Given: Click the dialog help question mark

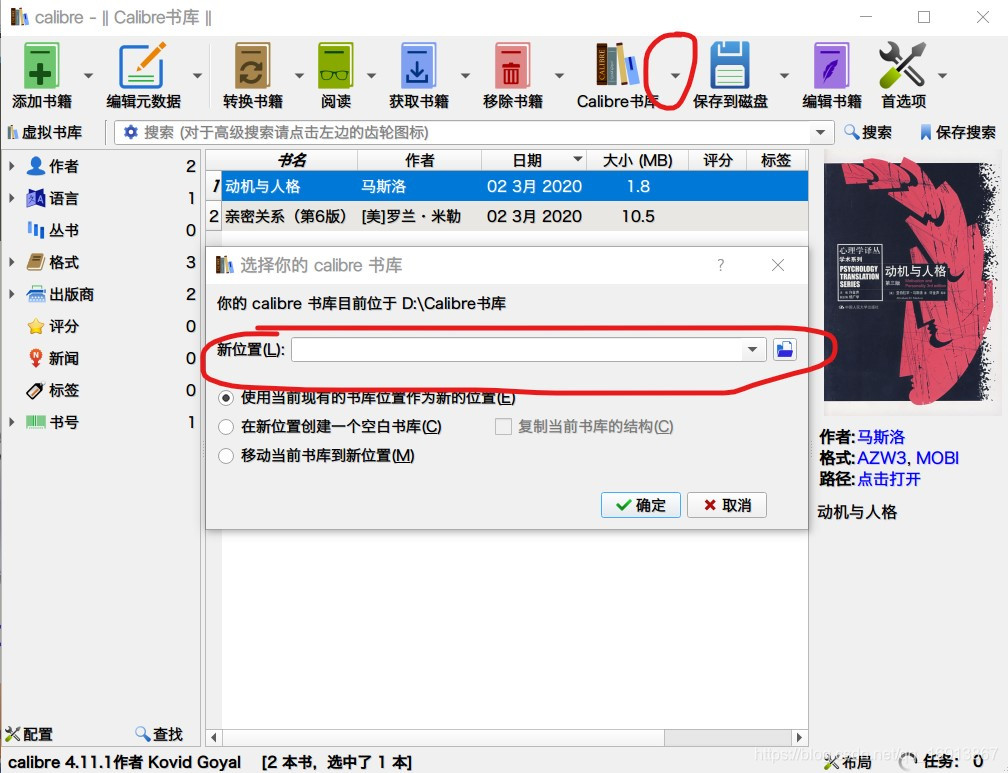Looking at the screenshot, I should click(721, 265).
